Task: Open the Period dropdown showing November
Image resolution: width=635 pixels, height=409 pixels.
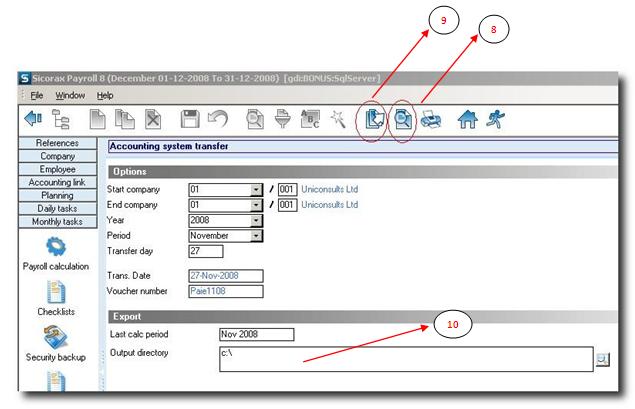Action: point(256,235)
